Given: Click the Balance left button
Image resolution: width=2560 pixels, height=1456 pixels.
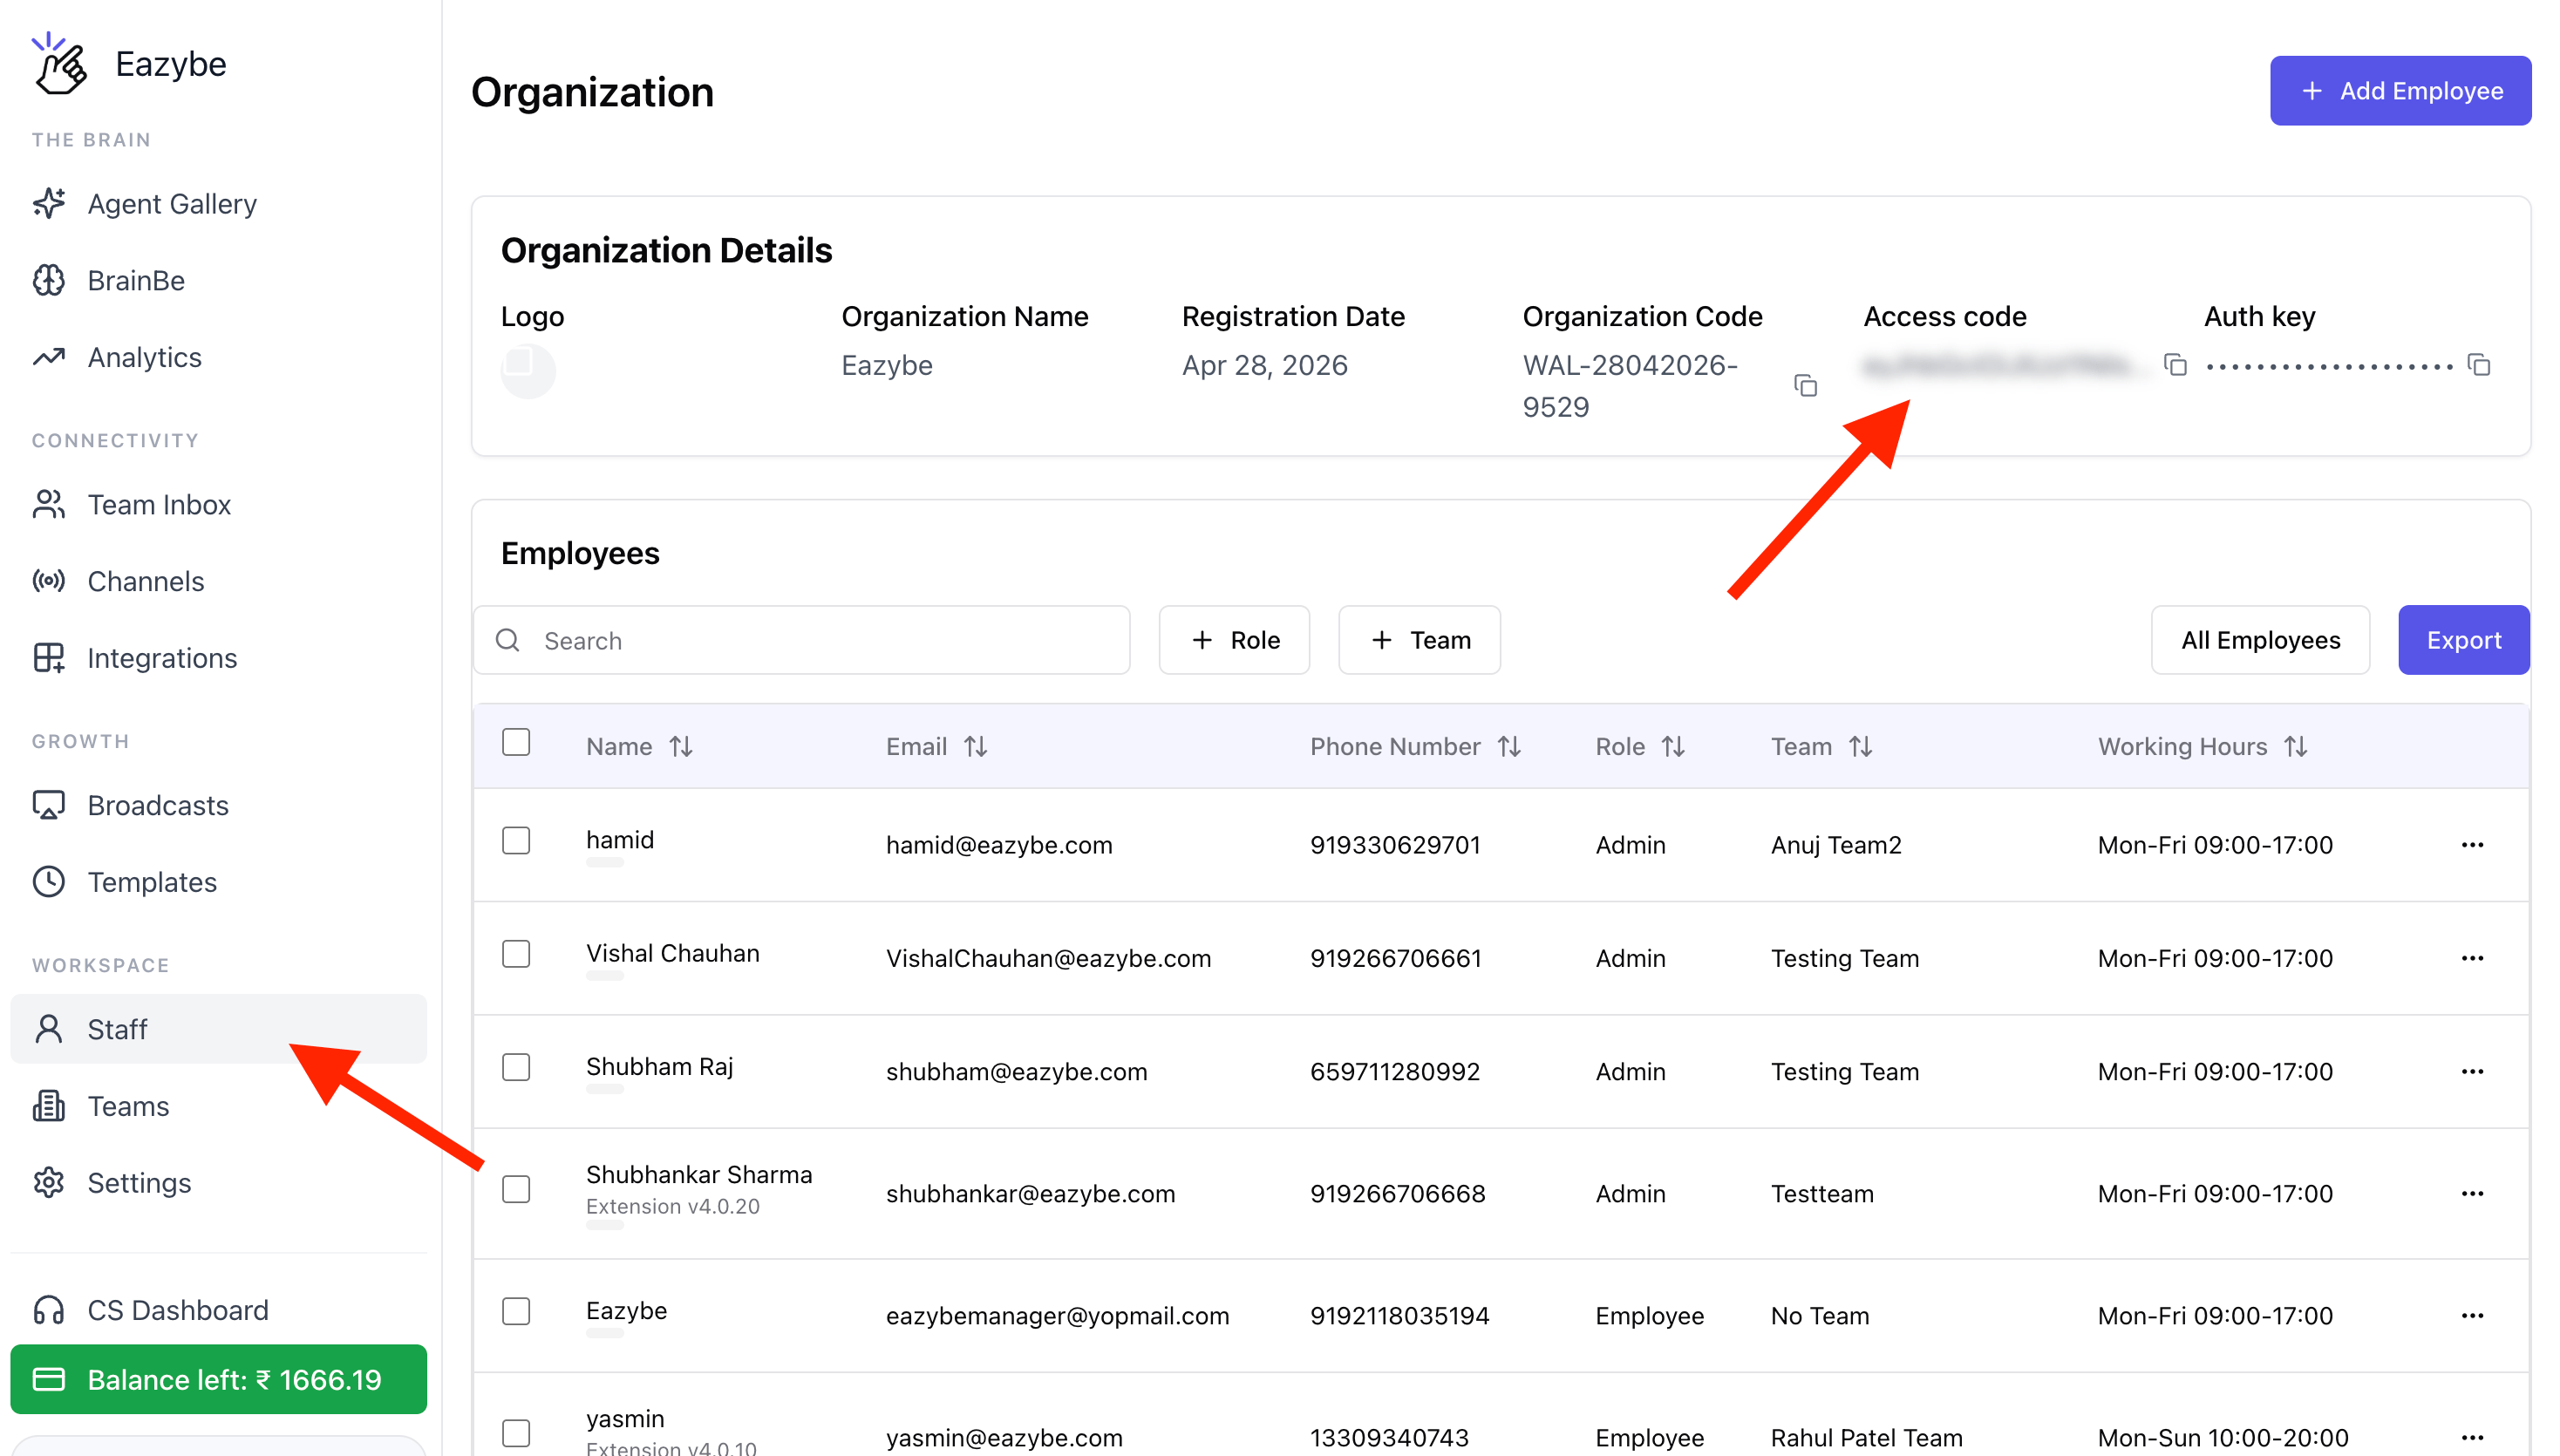Looking at the screenshot, I should click(218, 1380).
